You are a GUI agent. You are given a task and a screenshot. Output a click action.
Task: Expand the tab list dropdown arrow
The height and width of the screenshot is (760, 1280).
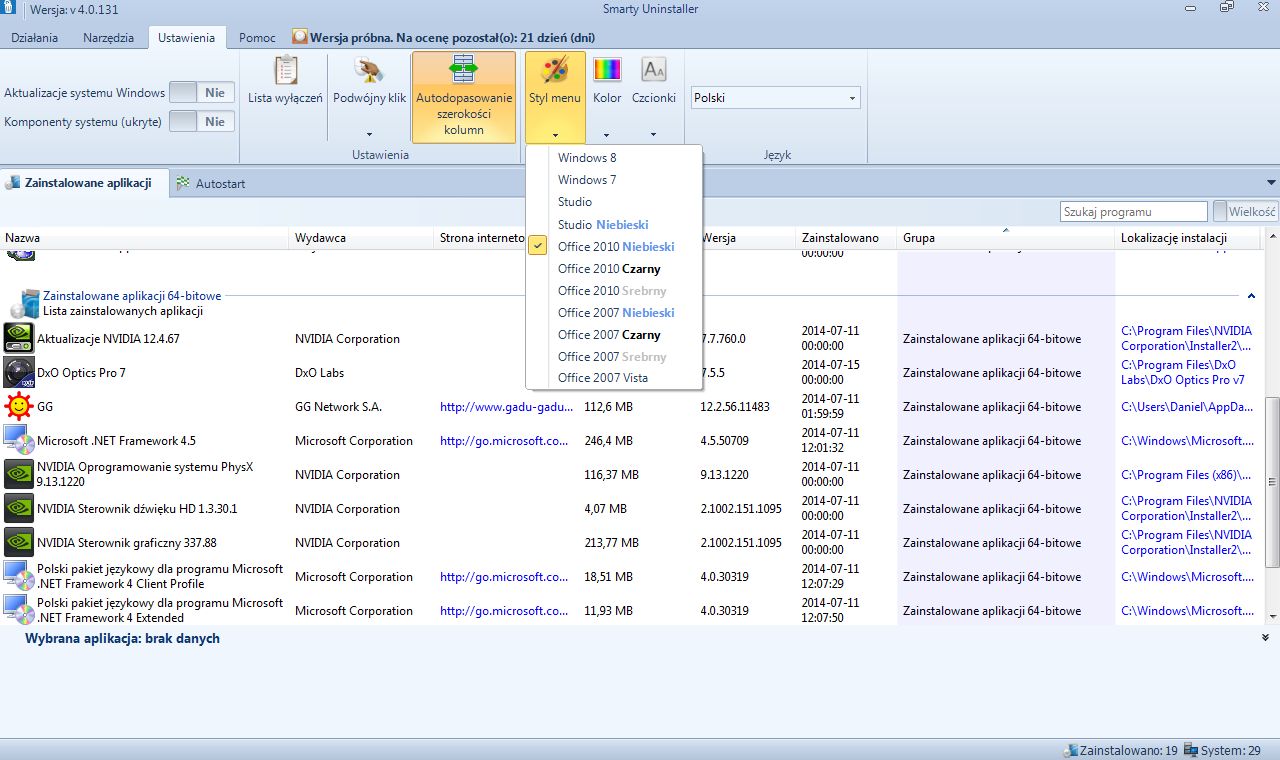click(1271, 183)
